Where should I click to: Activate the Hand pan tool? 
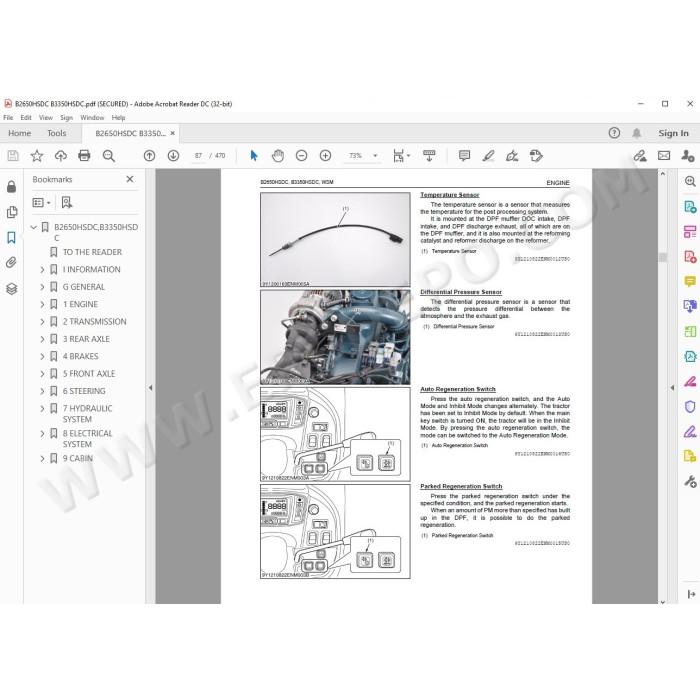point(278,155)
